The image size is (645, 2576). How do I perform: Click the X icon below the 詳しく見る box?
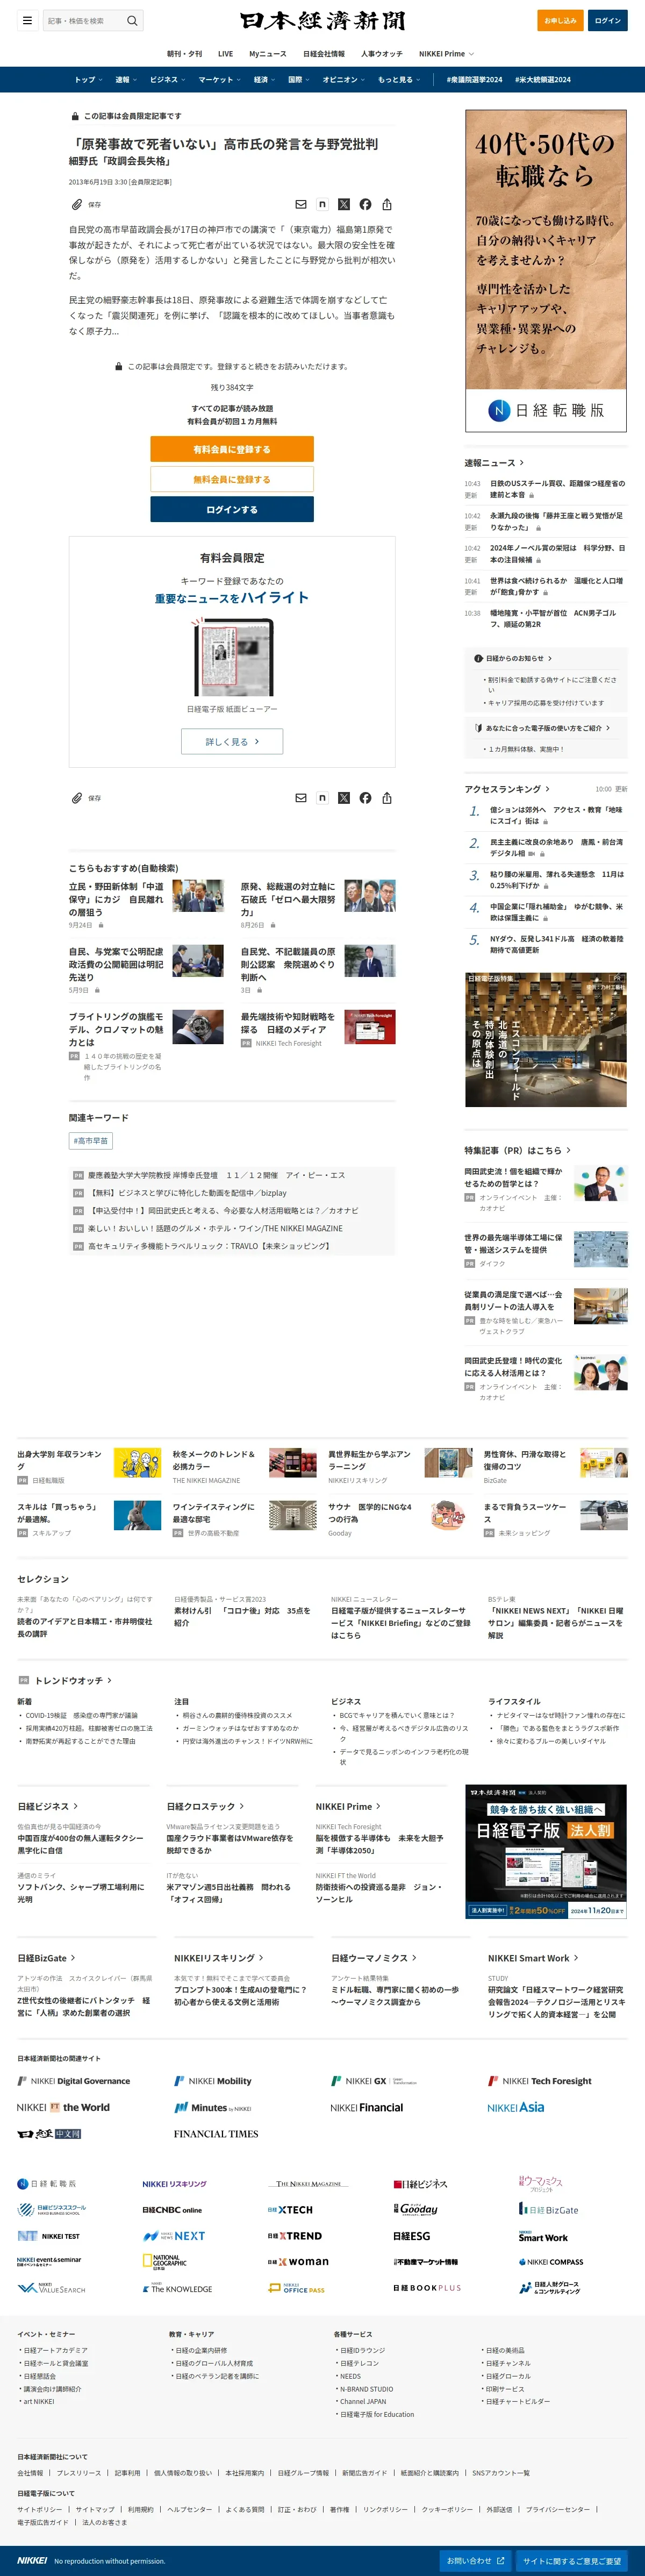(x=344, y=798)
